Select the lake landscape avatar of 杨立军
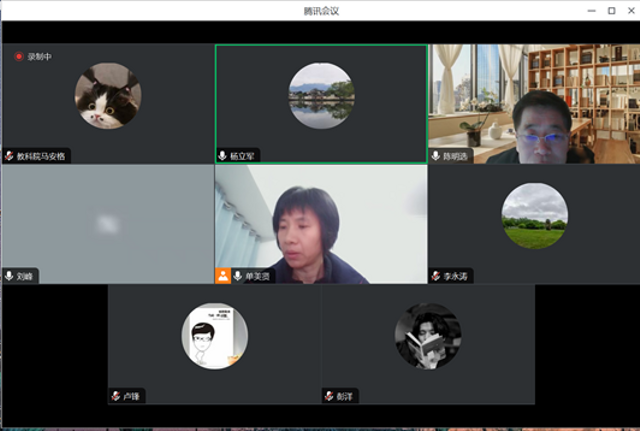This screenshot has width=640, height=431. pyautogui.click(x=321, y=96)
